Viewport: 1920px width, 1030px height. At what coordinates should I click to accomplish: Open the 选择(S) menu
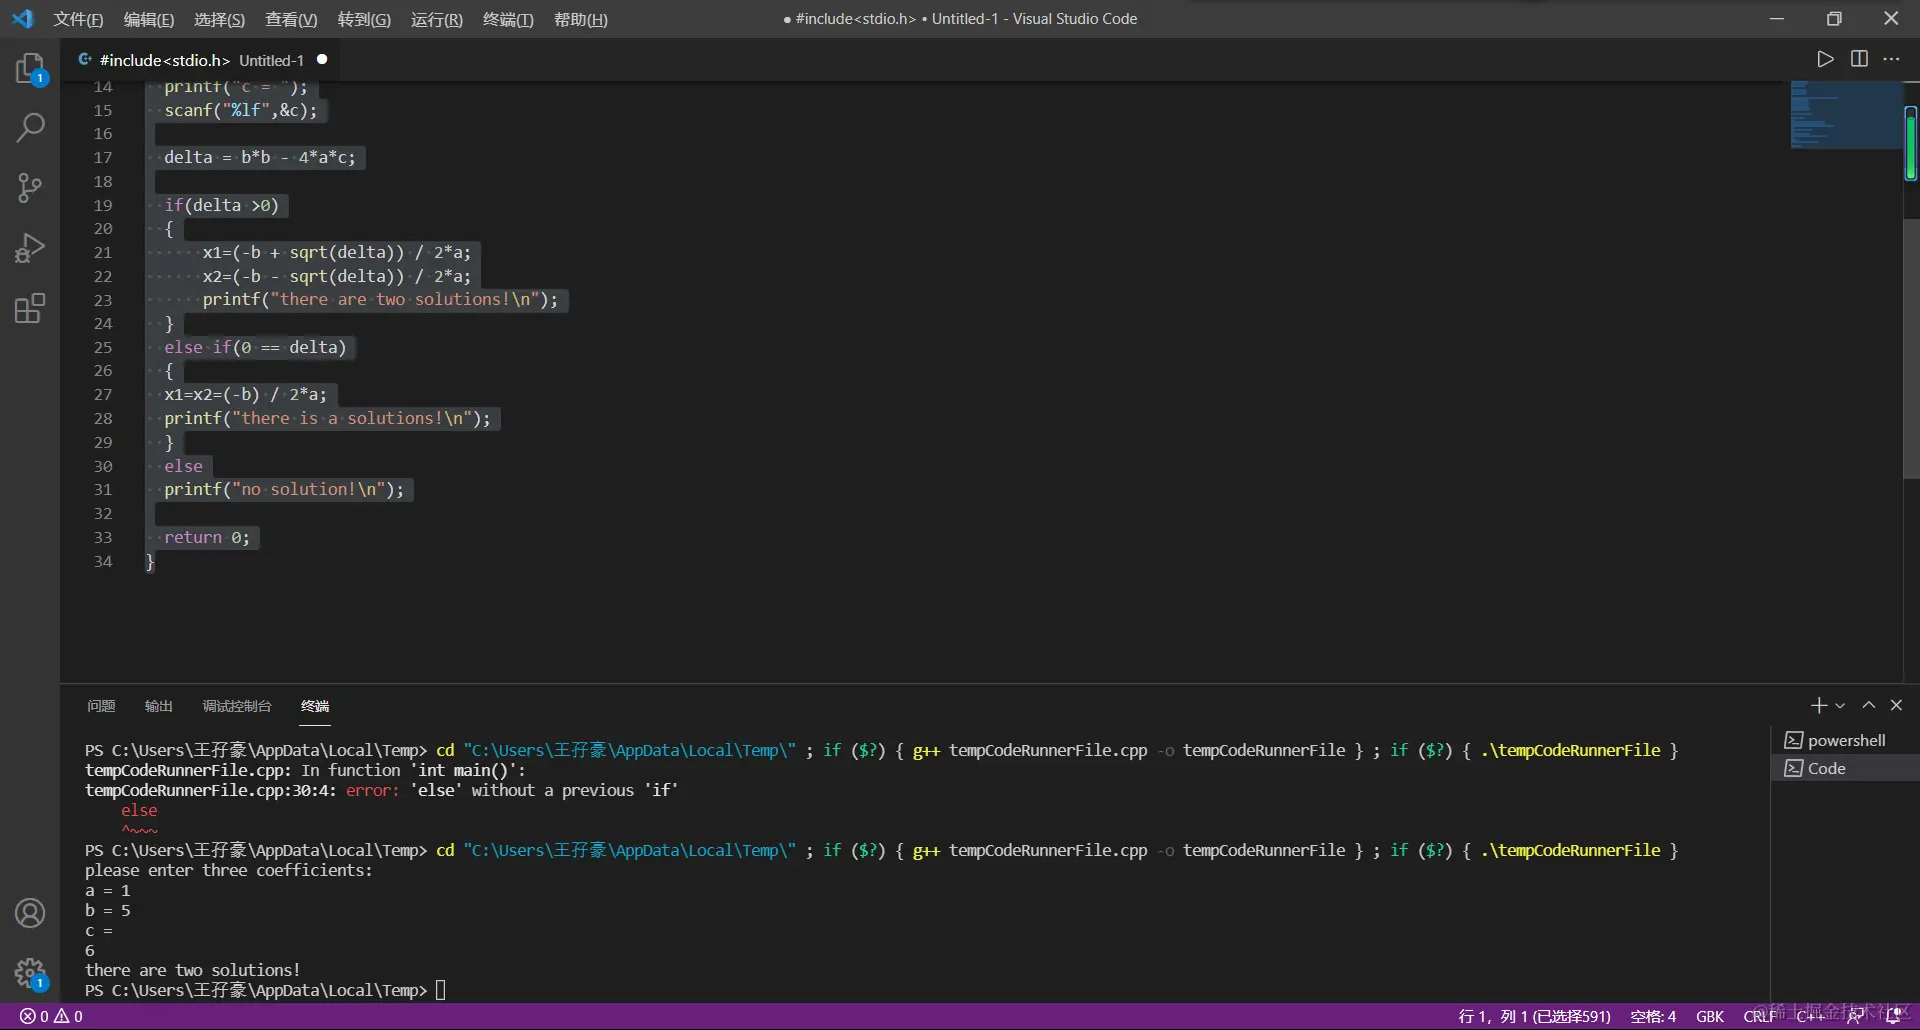pyautogui.click(x=219, y=19)
